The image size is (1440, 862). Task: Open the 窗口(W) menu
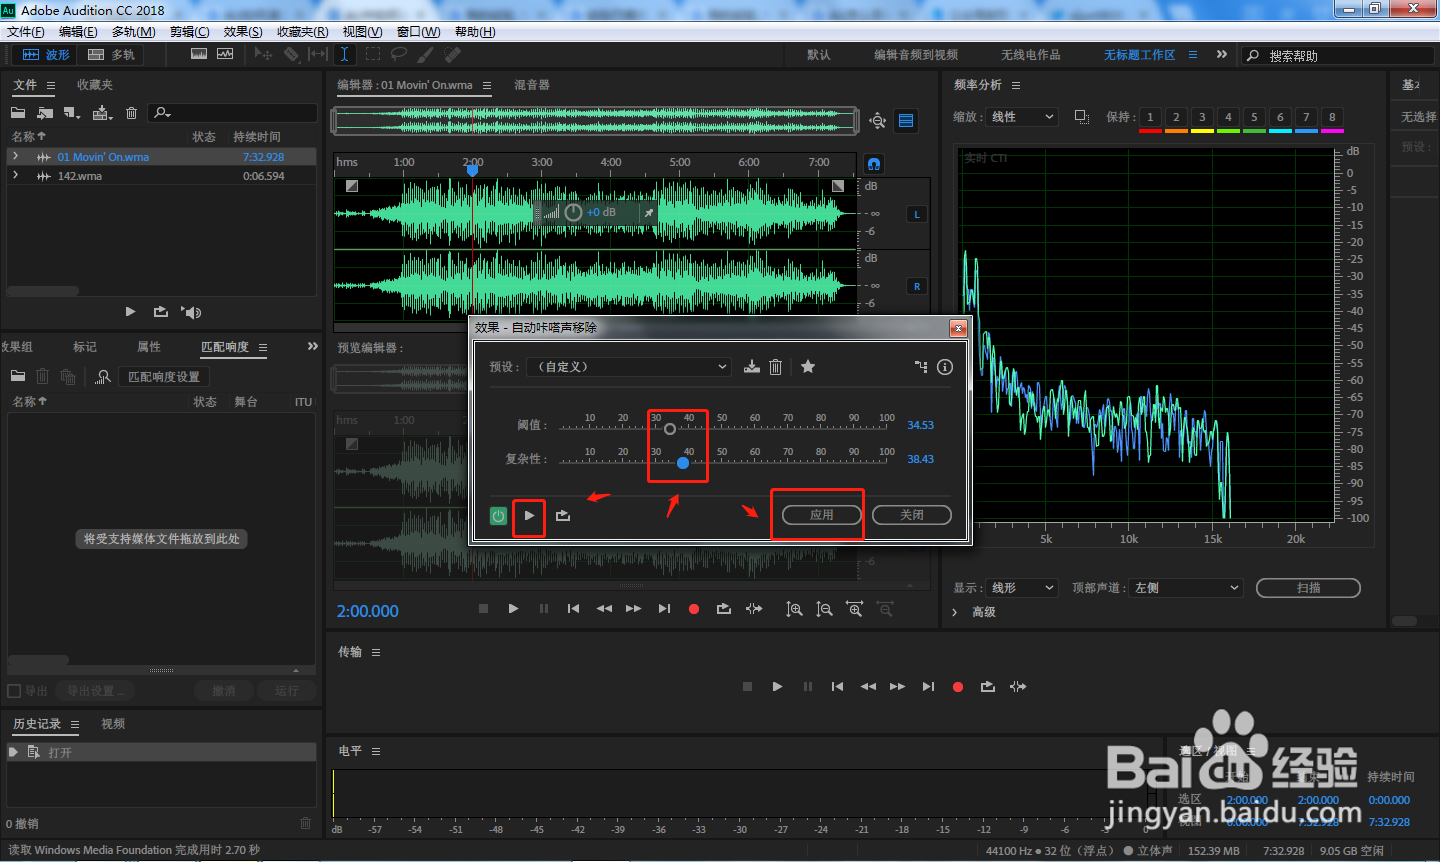tap(418, 32)
